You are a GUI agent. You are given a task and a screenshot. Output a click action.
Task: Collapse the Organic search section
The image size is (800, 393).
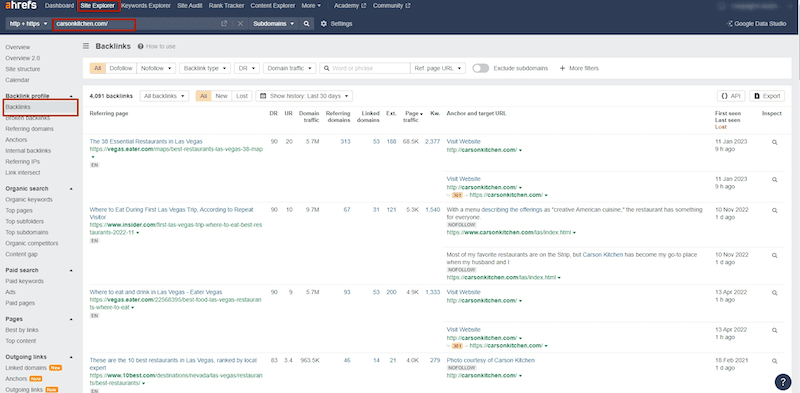(71, 189)
